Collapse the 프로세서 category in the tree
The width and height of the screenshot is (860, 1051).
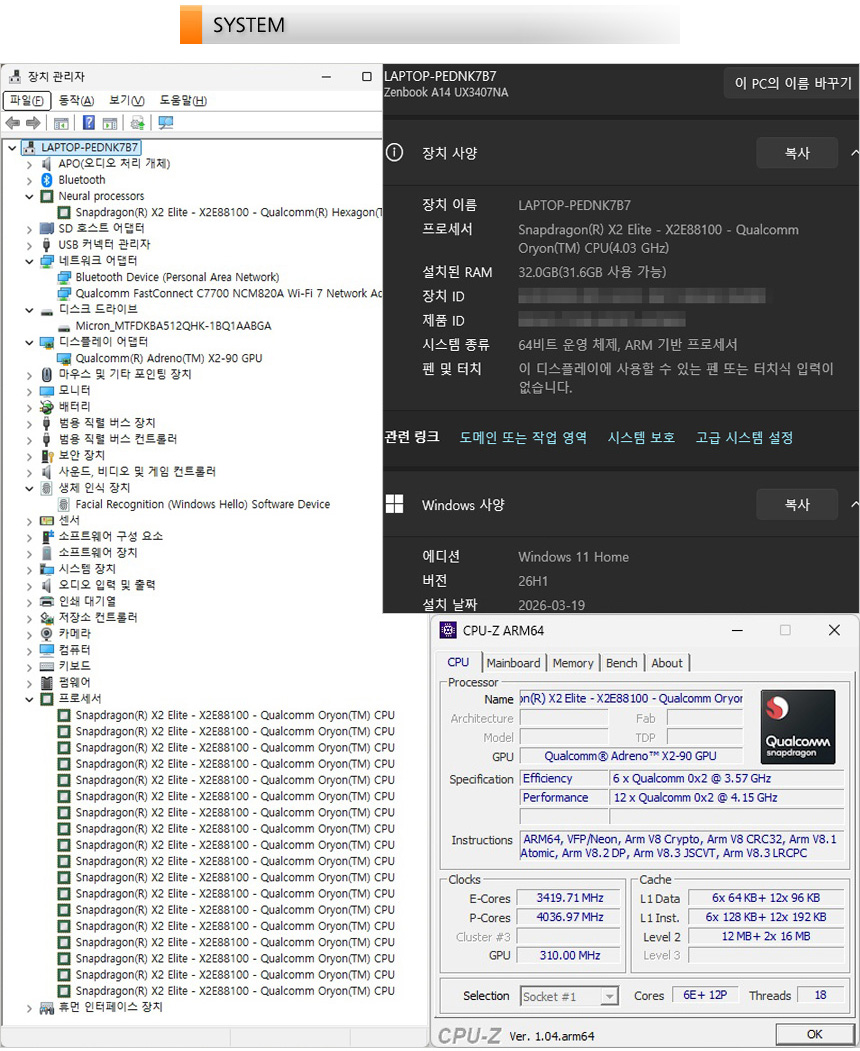[x=30, y=699]
